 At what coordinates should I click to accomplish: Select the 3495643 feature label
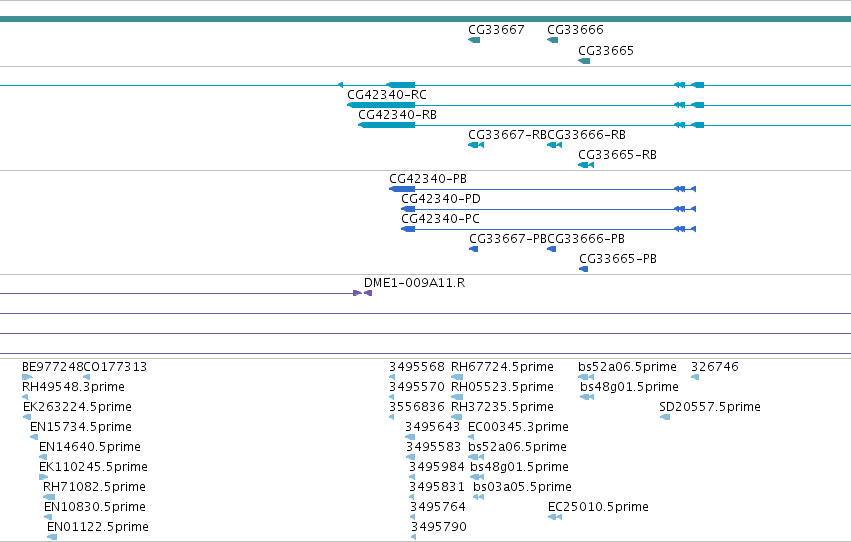coord(433,428)
